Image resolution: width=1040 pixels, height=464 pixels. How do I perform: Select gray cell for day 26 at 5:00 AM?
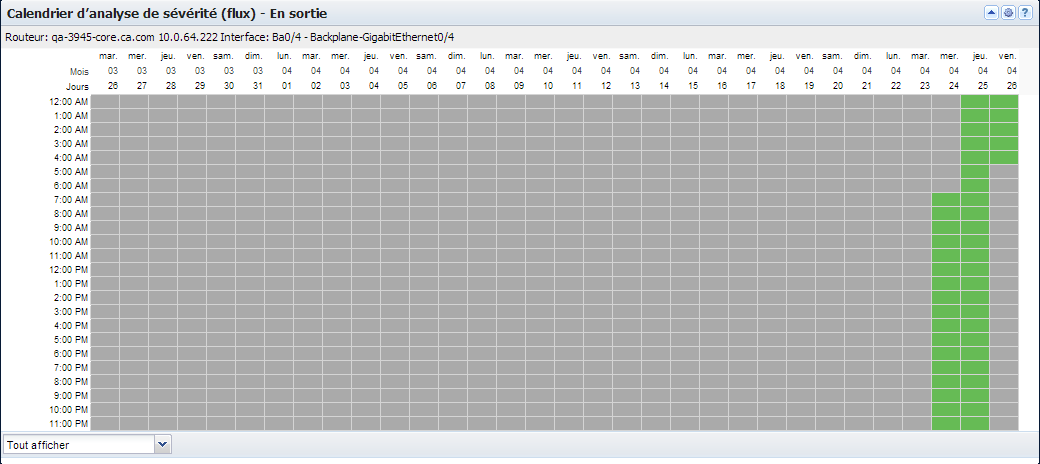(1004, 171)
